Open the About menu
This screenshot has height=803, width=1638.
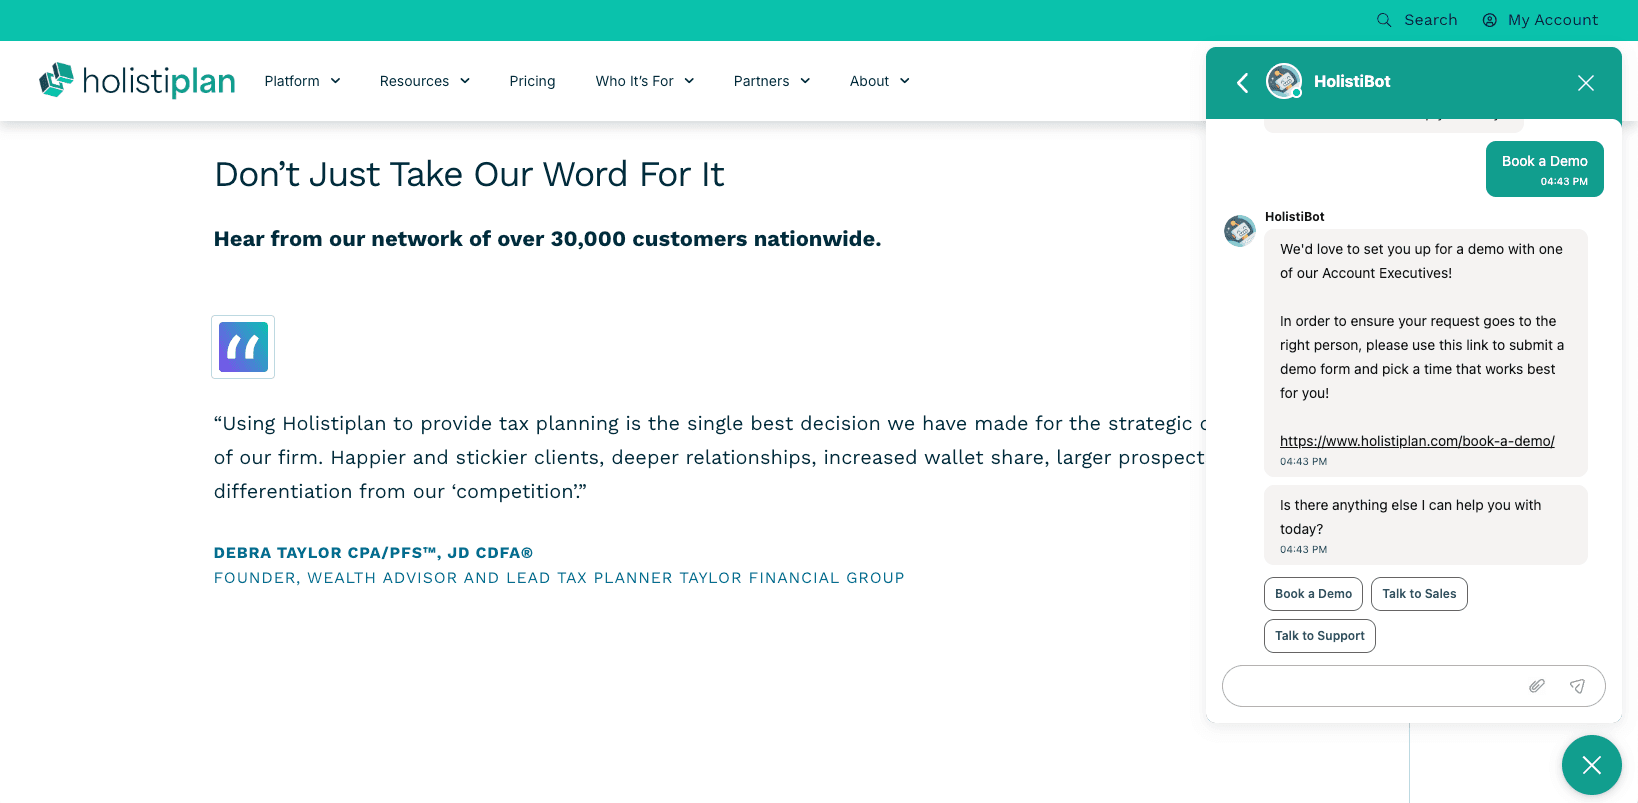click(879, 81)
